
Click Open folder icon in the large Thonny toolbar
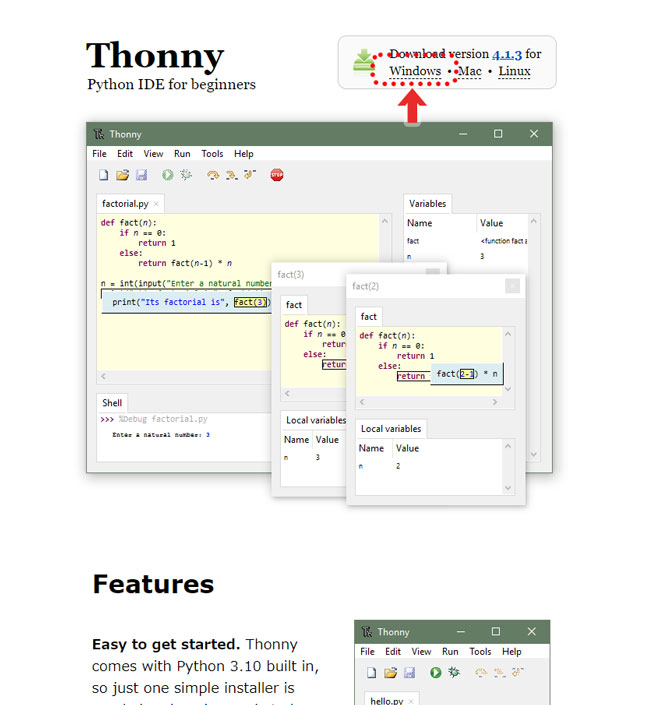(x=122, y=175)
